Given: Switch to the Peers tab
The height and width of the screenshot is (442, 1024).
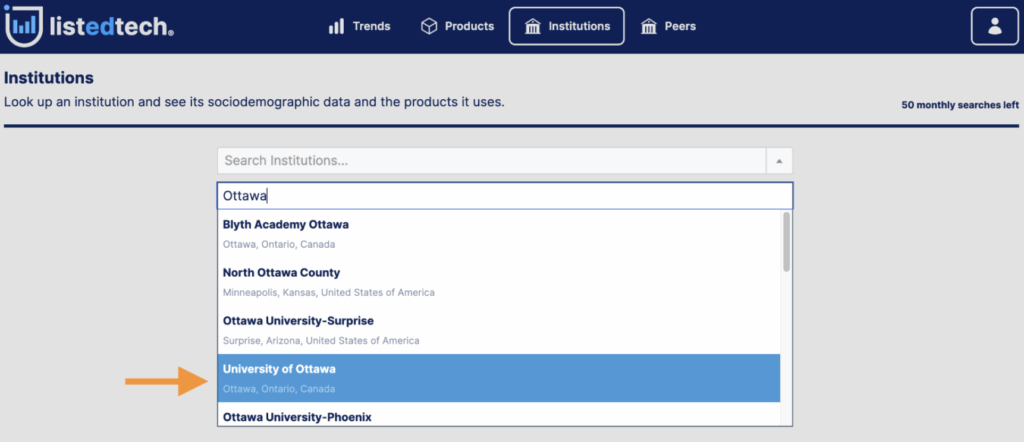Looking at the screenshot, I should pyautogui.click(x=669, y=27).
